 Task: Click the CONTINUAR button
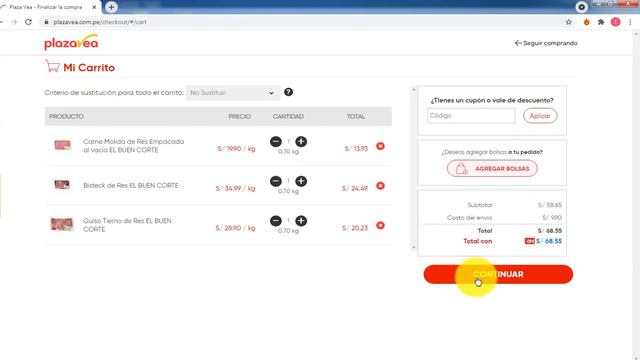(x=498, y=274)
